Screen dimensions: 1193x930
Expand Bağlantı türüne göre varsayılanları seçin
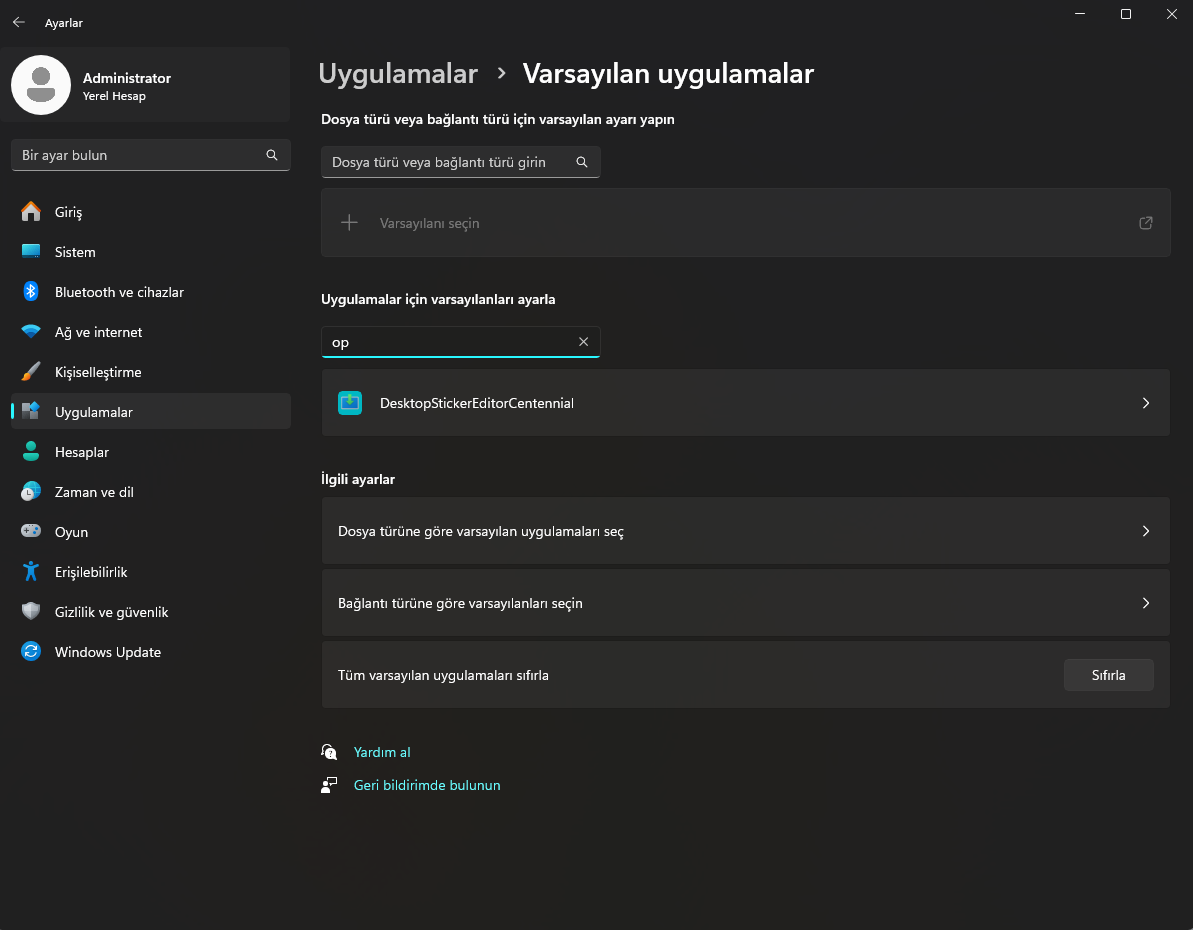(x=745, y=603)
